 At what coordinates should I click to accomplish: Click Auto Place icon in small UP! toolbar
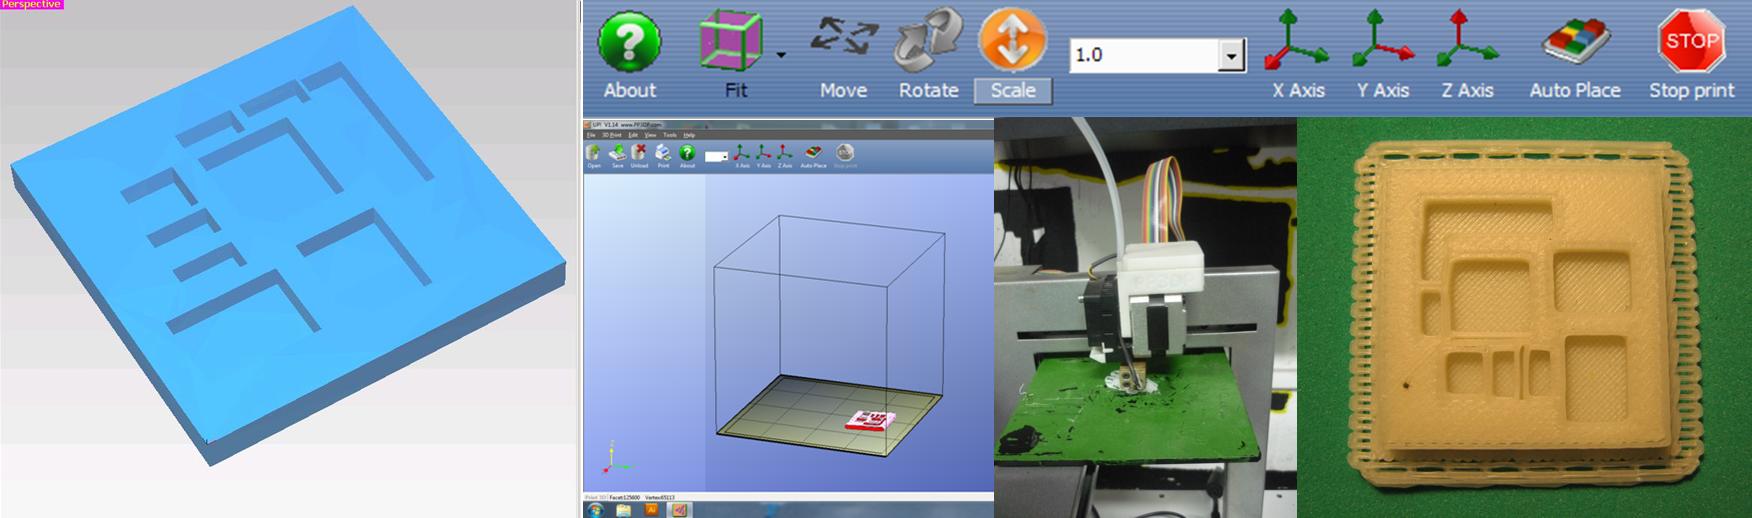813,152
